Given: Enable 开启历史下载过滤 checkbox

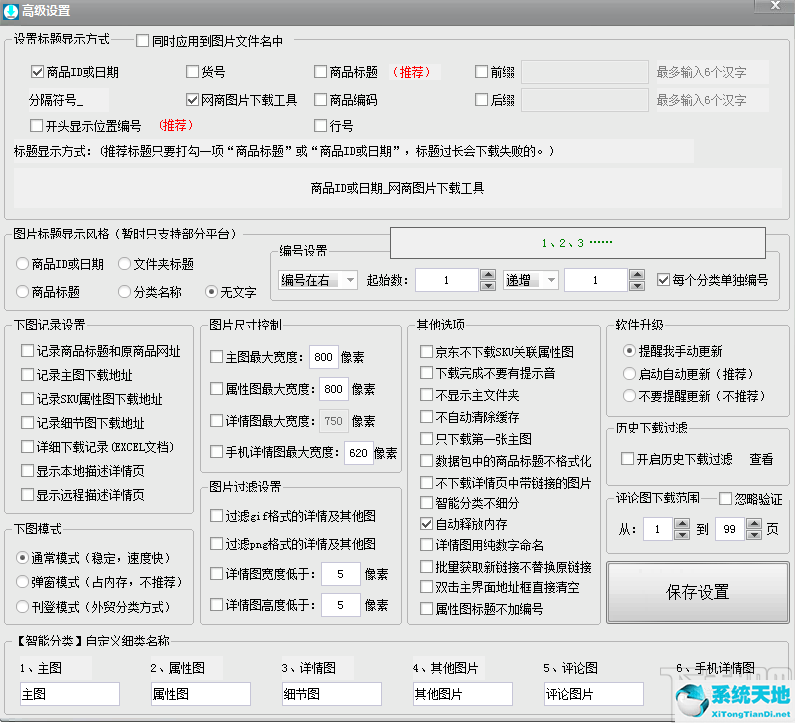Looking at the screenshot, I should coord(627,459).
